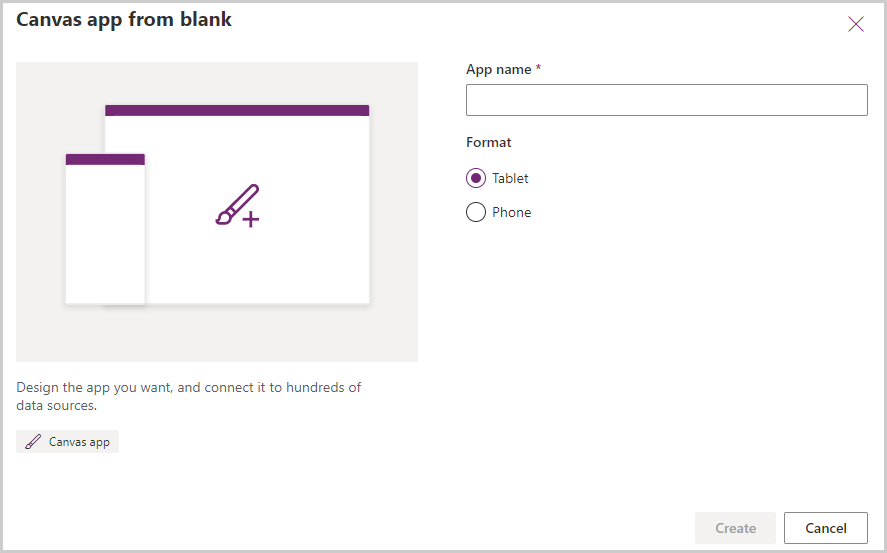This screenshot has width=887, height=553.
Task: Click the paintbrush plus icon in preview
Action: pyautogui.click(x=238, y=205)
